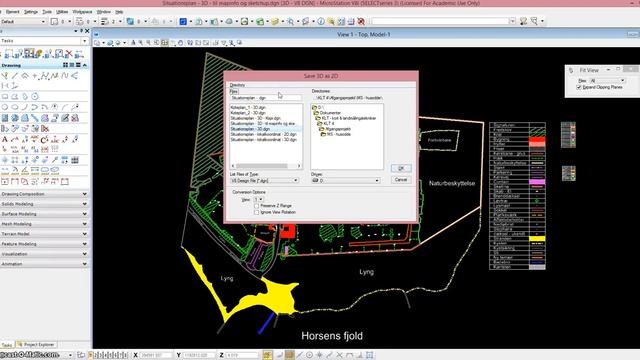The width and height of the screenshot is (640, 360).
Task: Expand the Mesh Modeling task group
Action: click(x=44, y=224)
